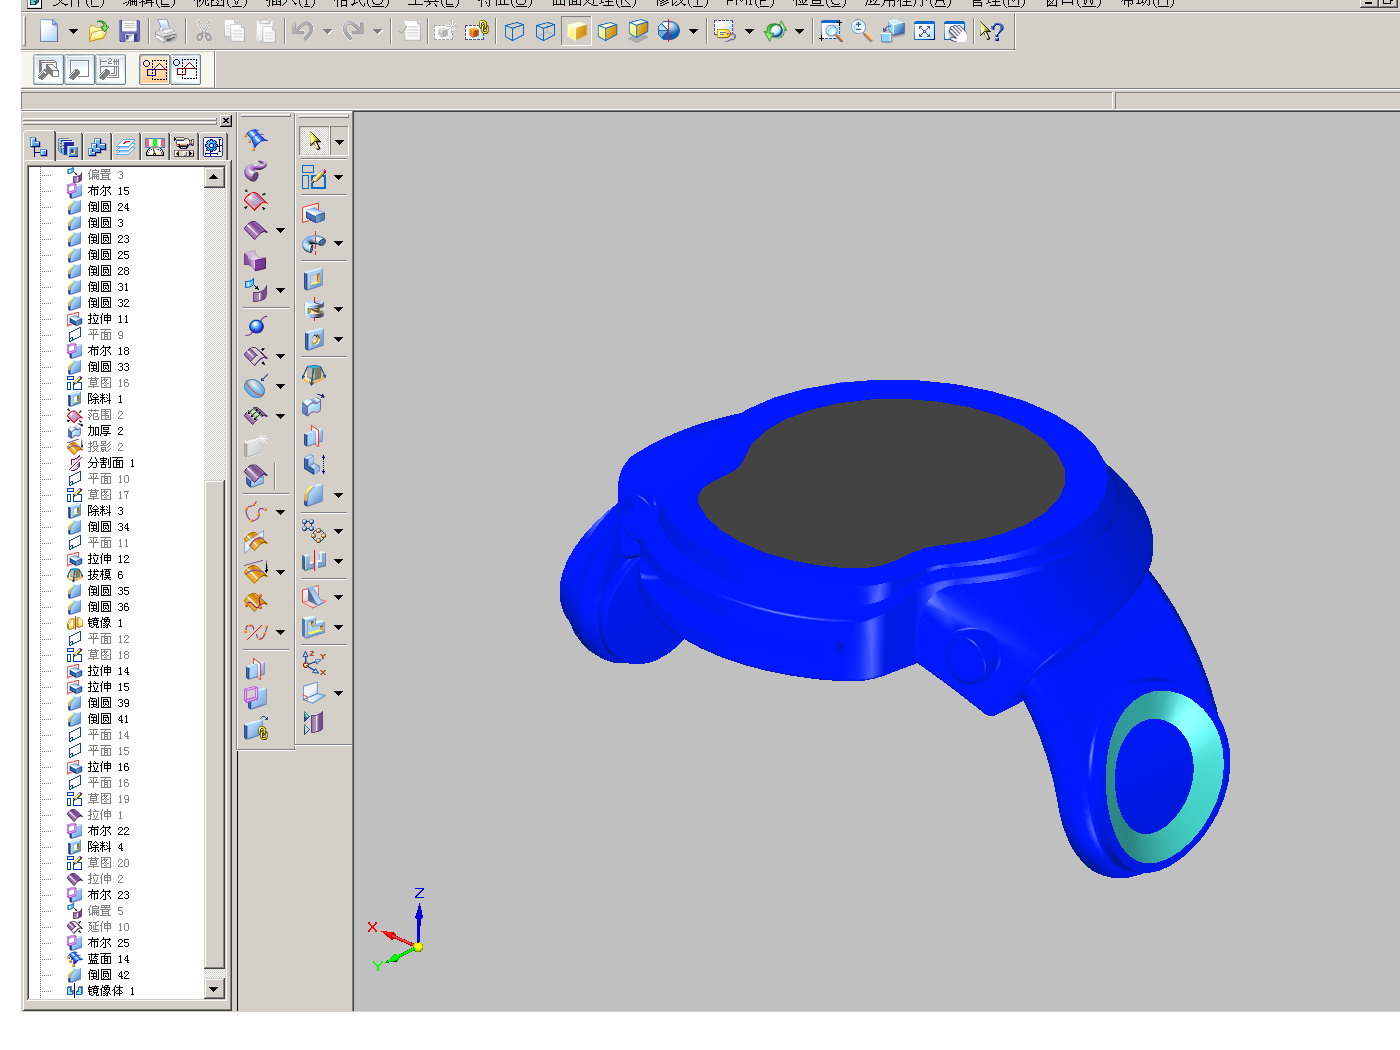Image resolution: width=1400 pixels, height=1050 pixels.
Task: Click the spline curve tool icon
Action: tap(256, 512)
